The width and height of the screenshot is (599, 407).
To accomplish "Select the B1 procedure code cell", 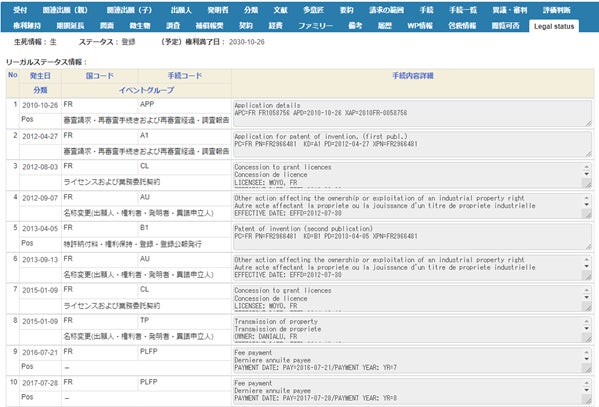I will point(144,228).
